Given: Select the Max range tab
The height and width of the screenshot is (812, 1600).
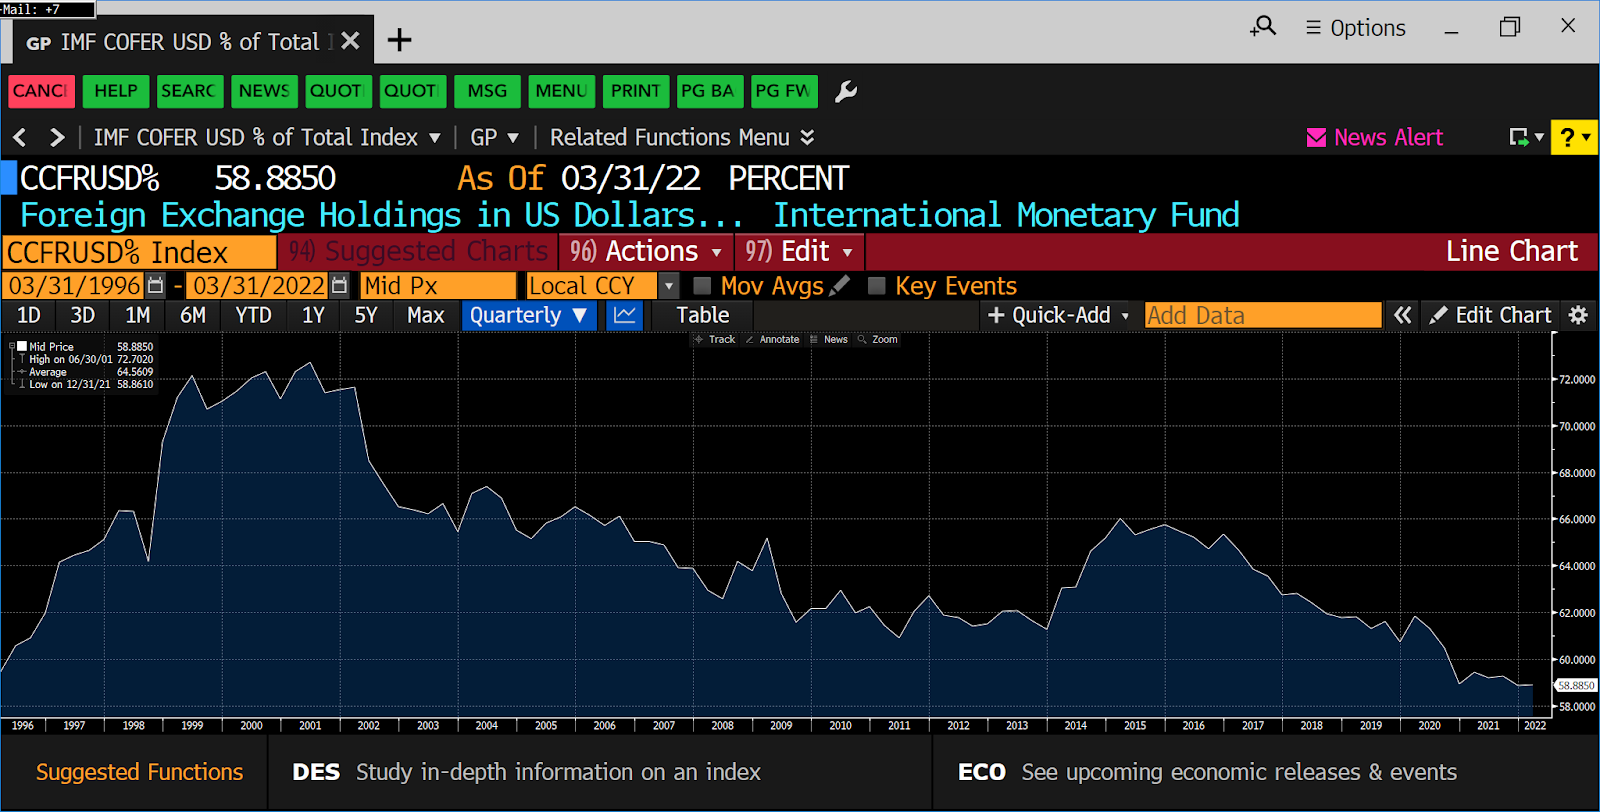Looking at the screenshot, I should [x=426, y=315].
